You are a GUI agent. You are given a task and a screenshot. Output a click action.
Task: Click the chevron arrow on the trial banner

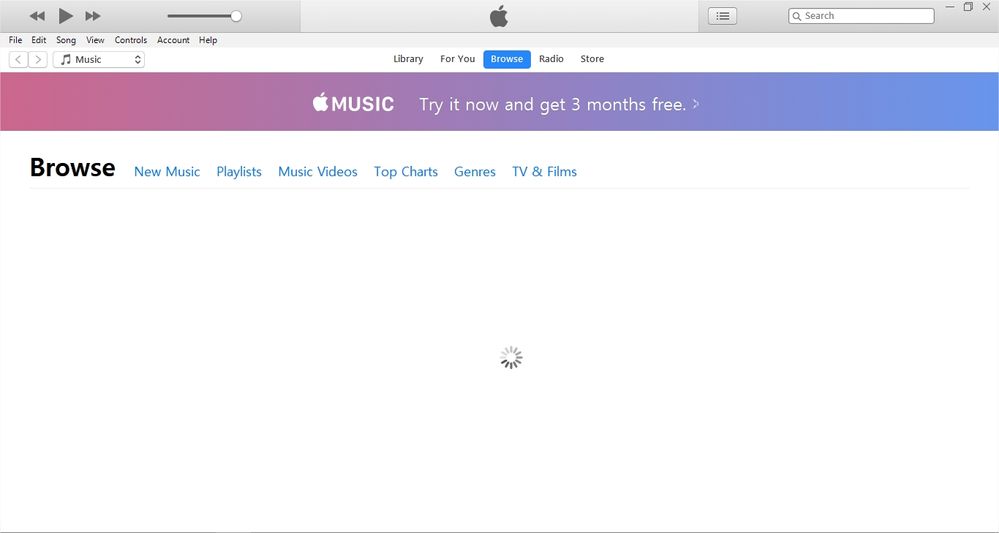(696, 104)
